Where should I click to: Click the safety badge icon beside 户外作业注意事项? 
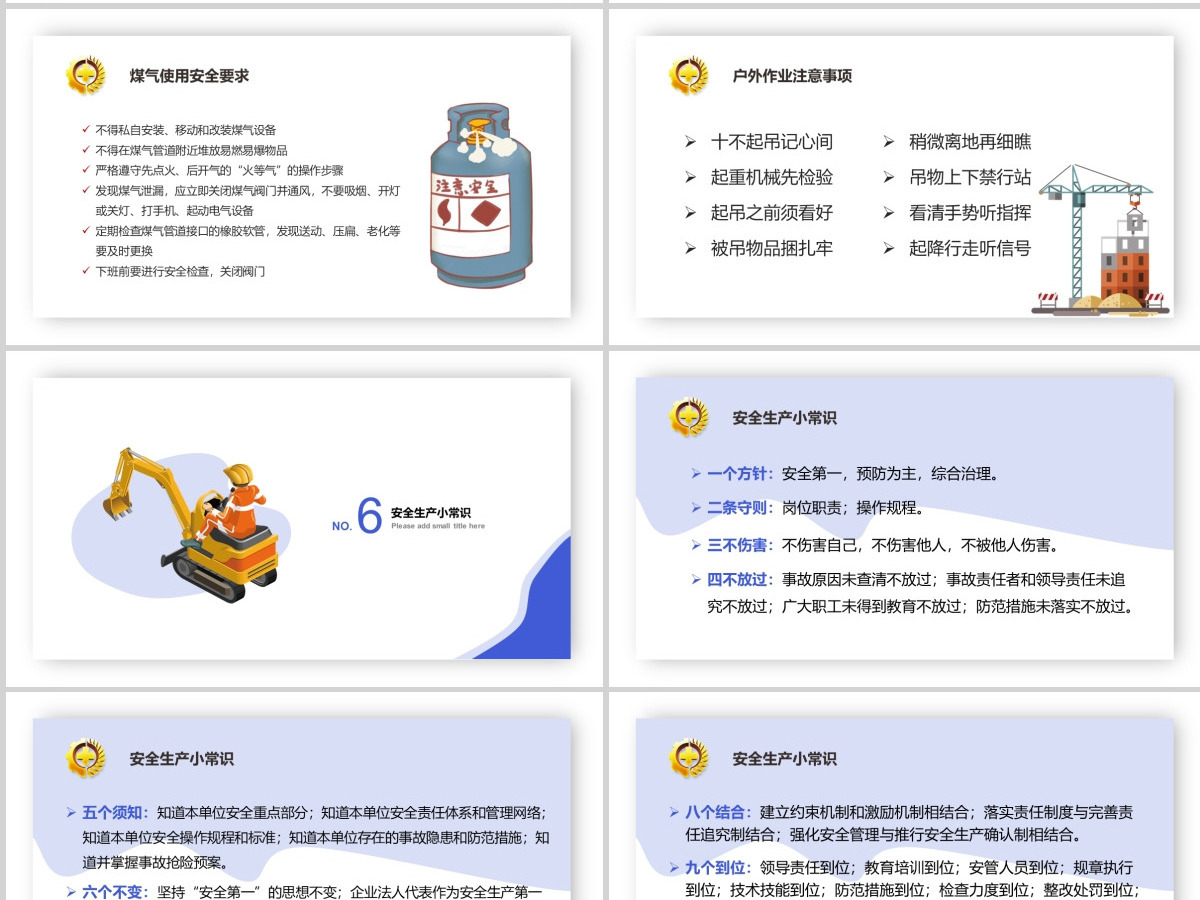(x=689, y=76)
